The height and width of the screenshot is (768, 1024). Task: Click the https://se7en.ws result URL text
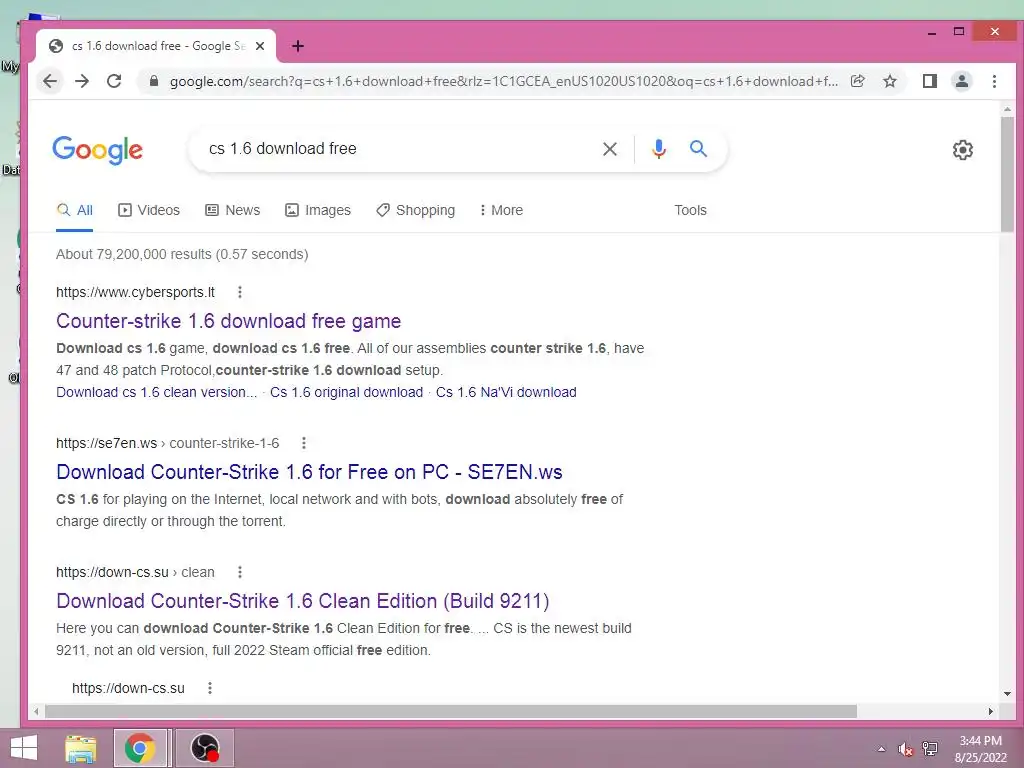click(x=168, y=443)
